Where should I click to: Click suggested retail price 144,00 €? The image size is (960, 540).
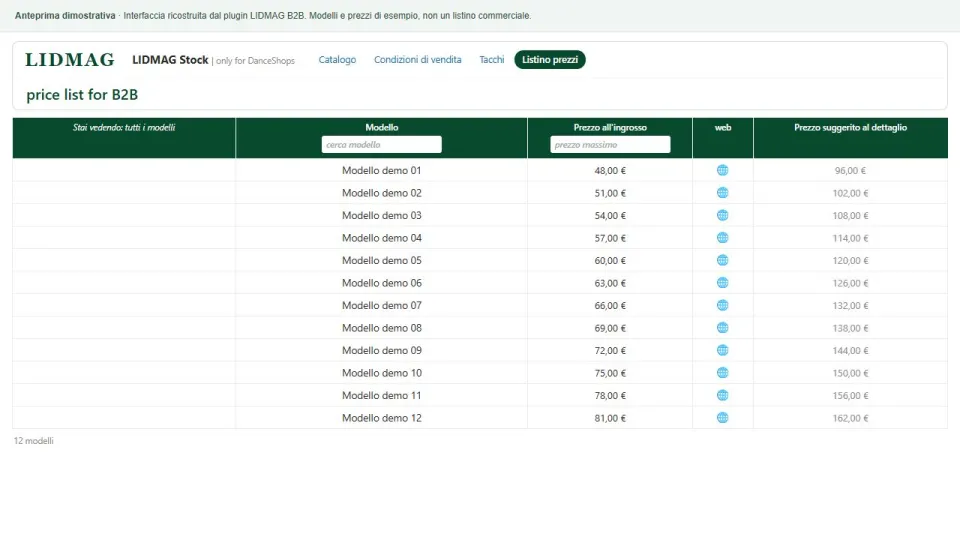(x=850, y=351)
